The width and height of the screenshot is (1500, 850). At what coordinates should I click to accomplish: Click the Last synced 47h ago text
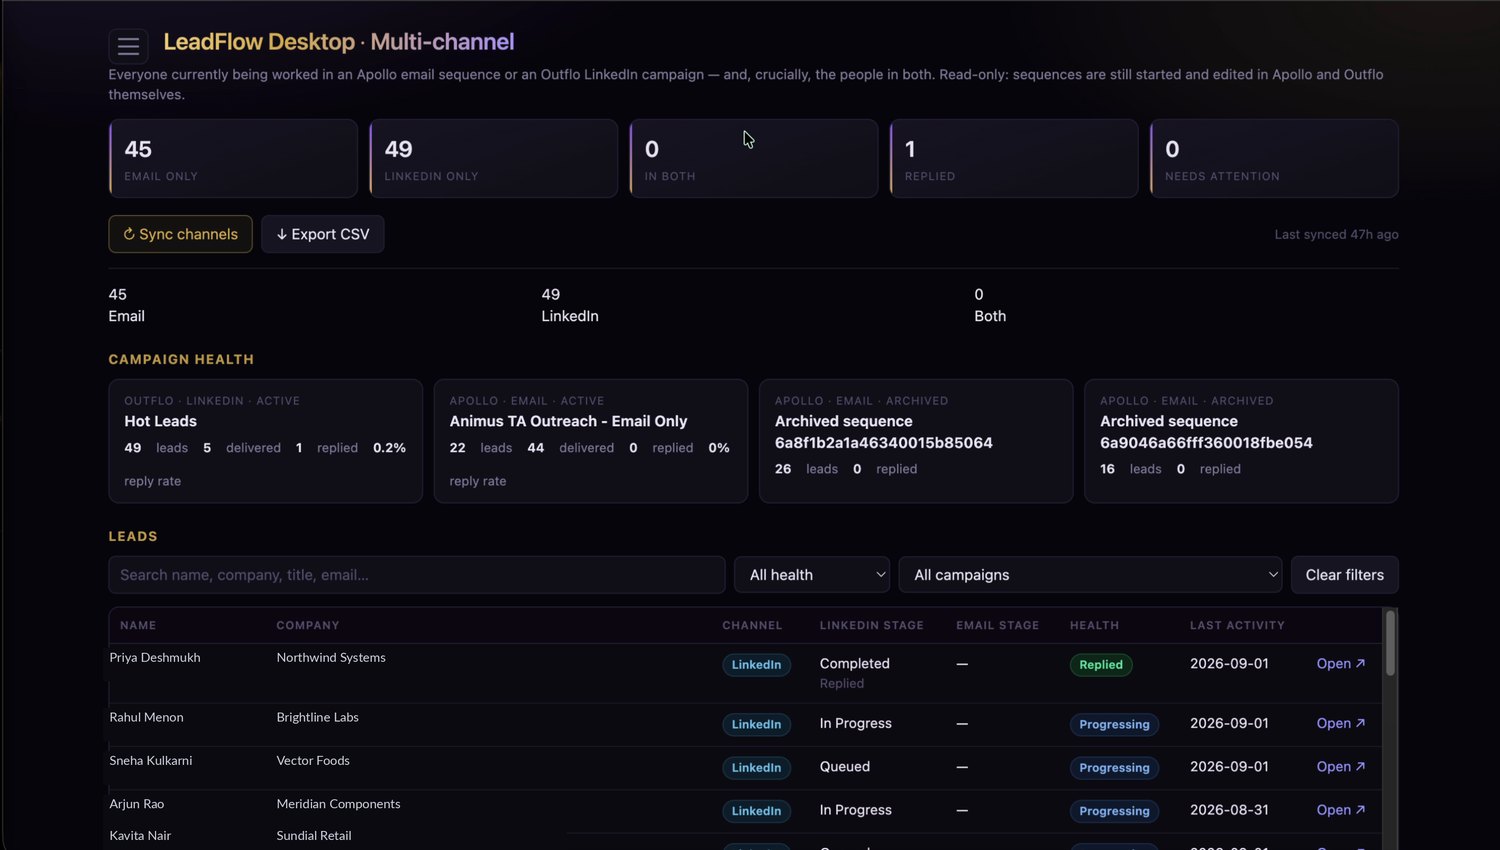click(1336, 235)
